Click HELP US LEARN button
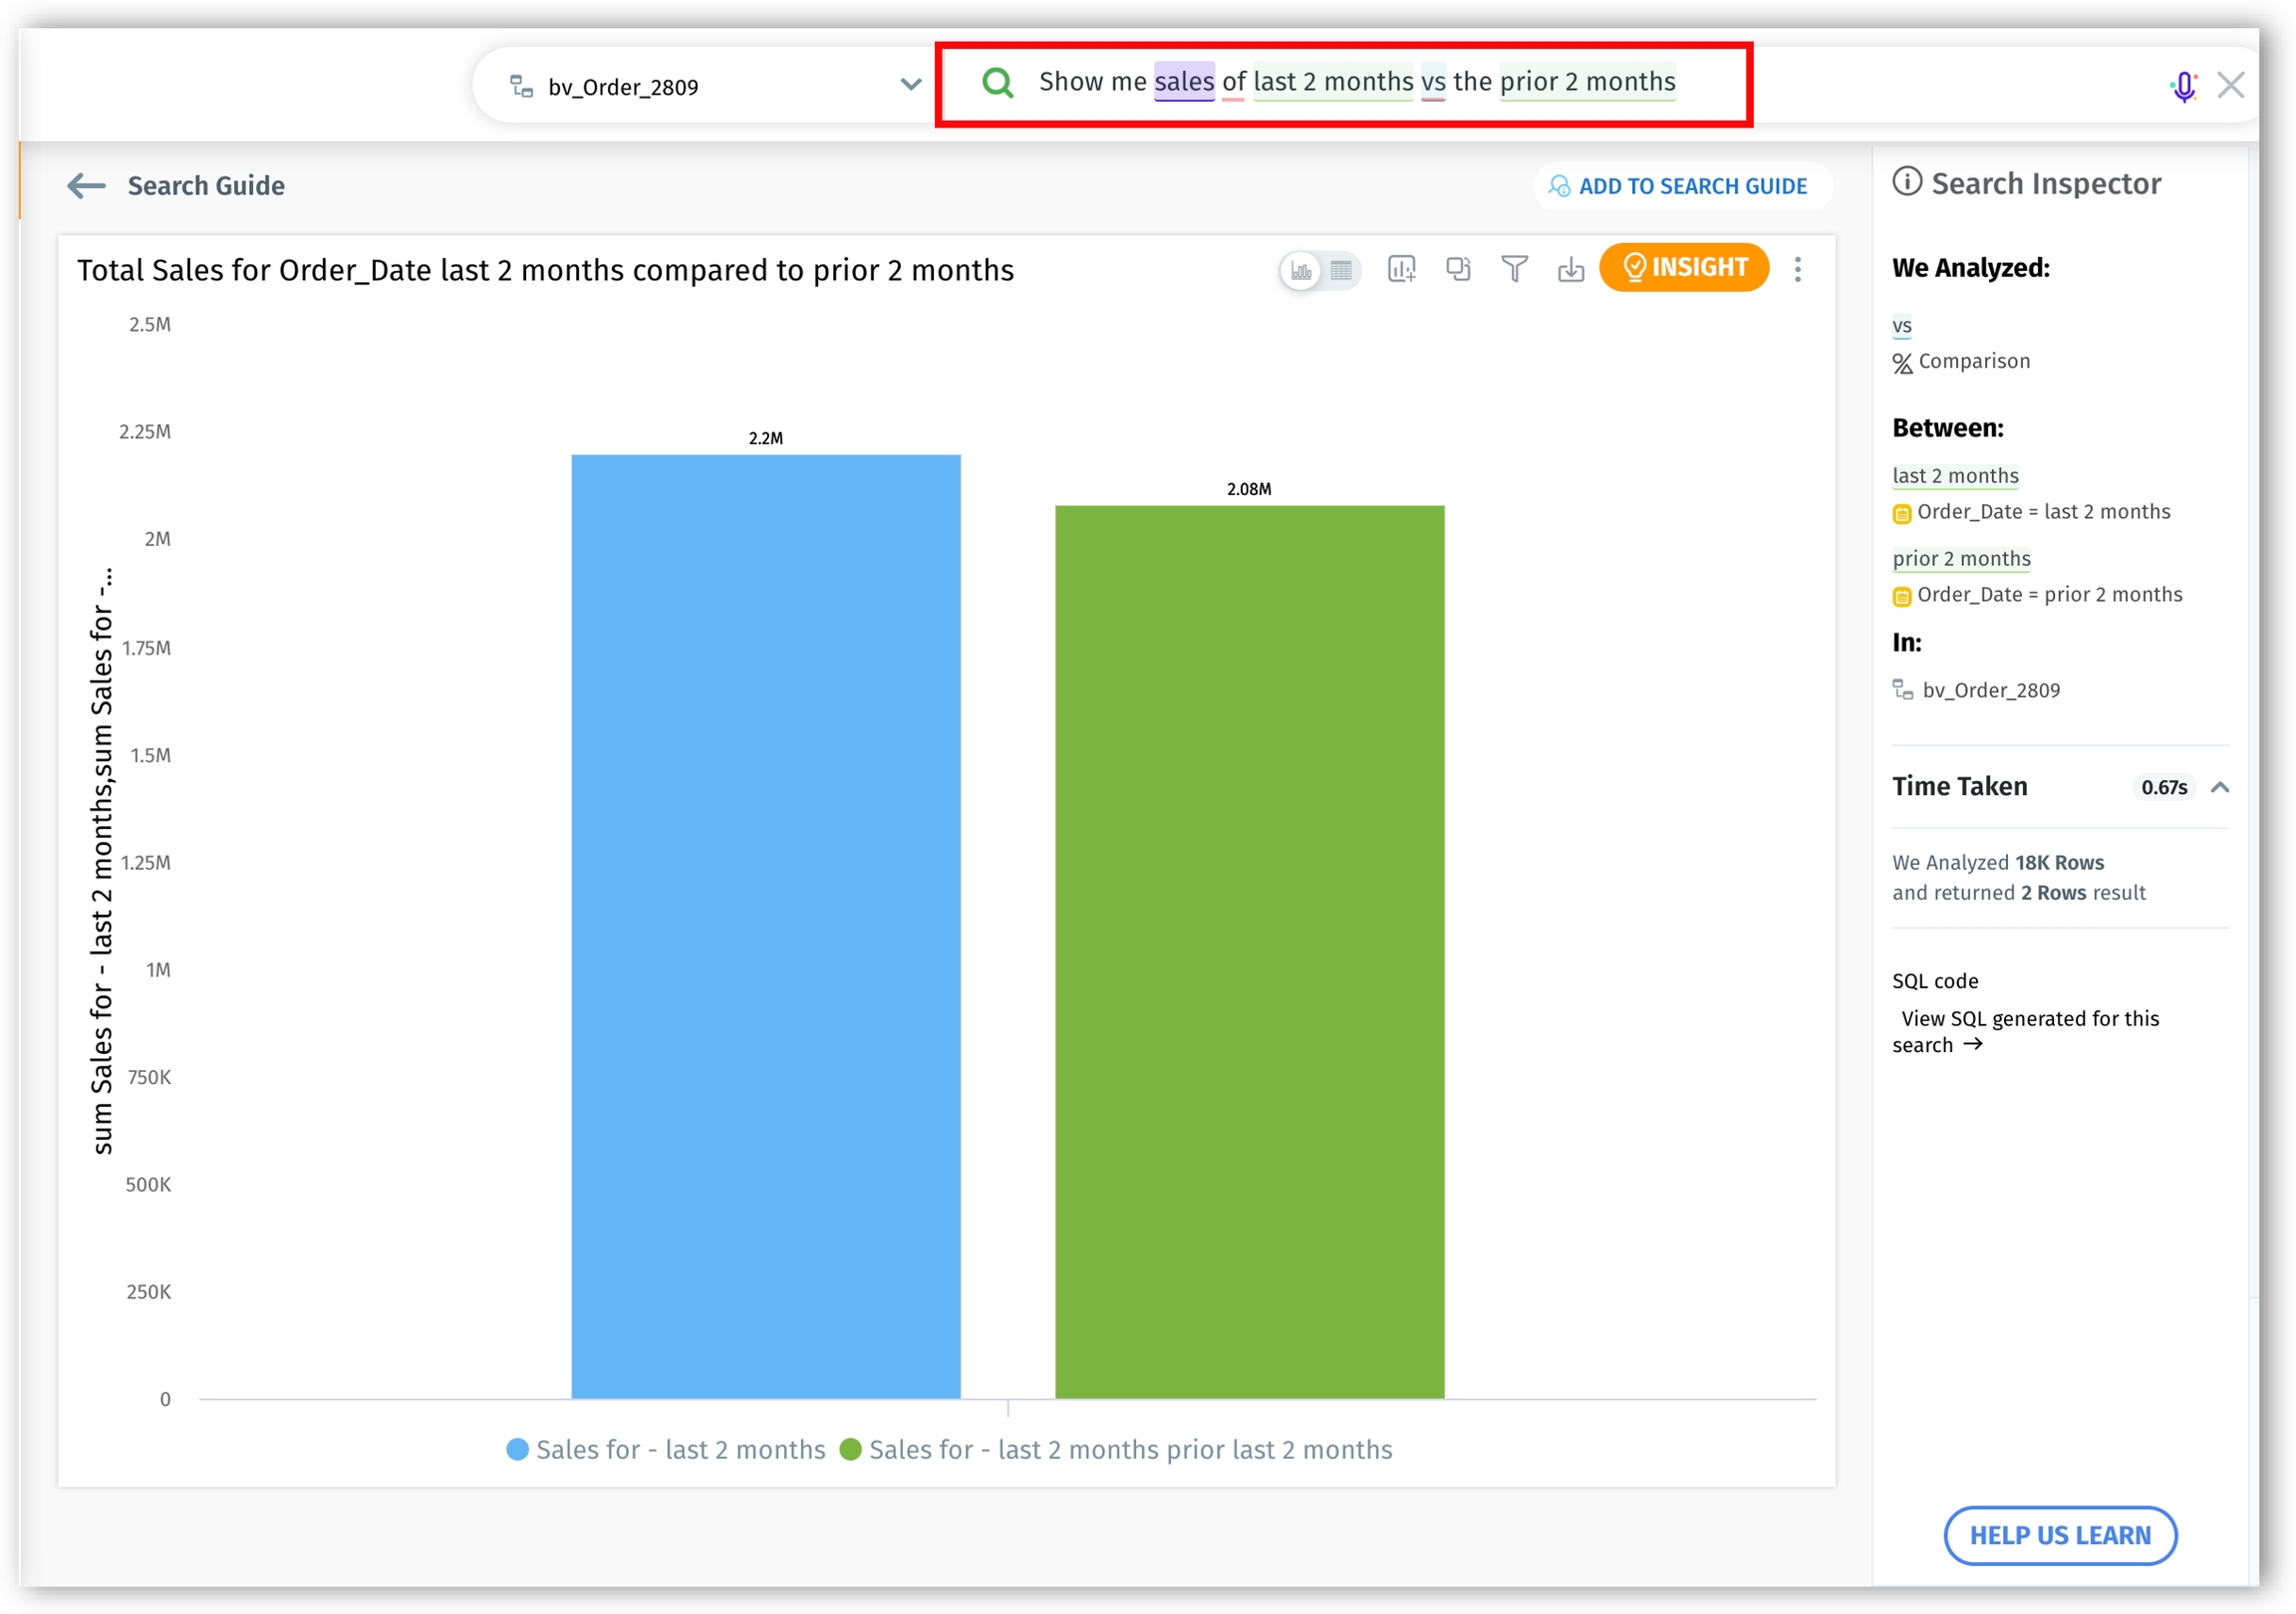The width and height of the screenshot is (2296, 1614). [x=2059, y=1535]
